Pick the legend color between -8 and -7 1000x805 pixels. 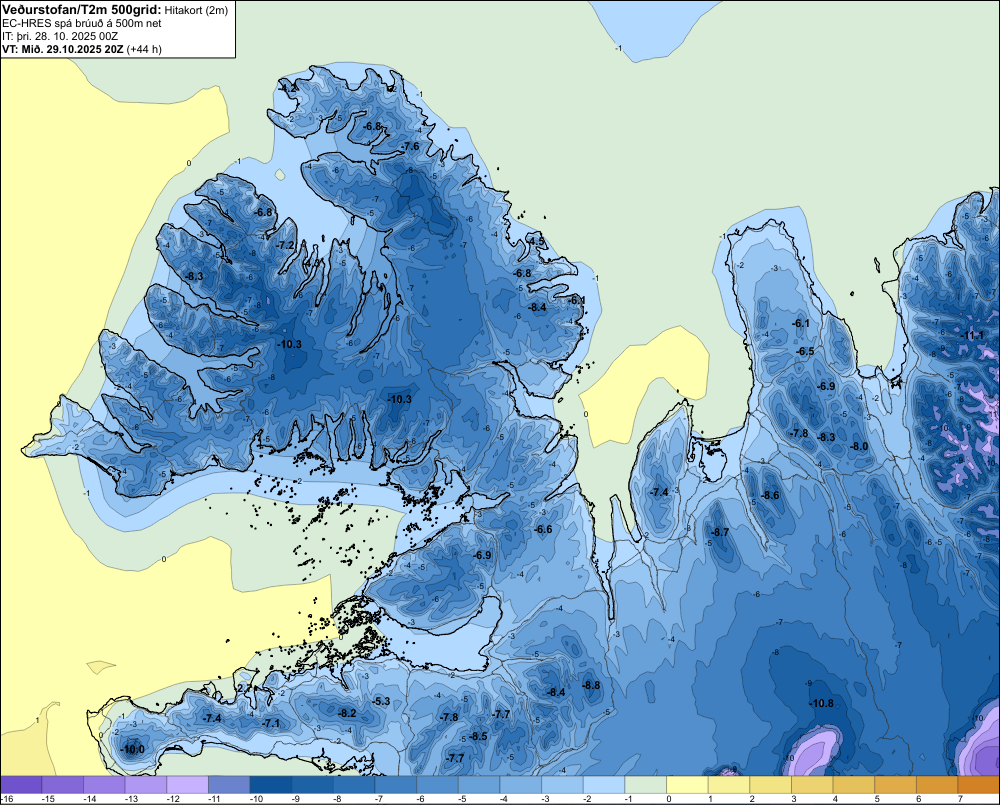click(x=354, y=785)
